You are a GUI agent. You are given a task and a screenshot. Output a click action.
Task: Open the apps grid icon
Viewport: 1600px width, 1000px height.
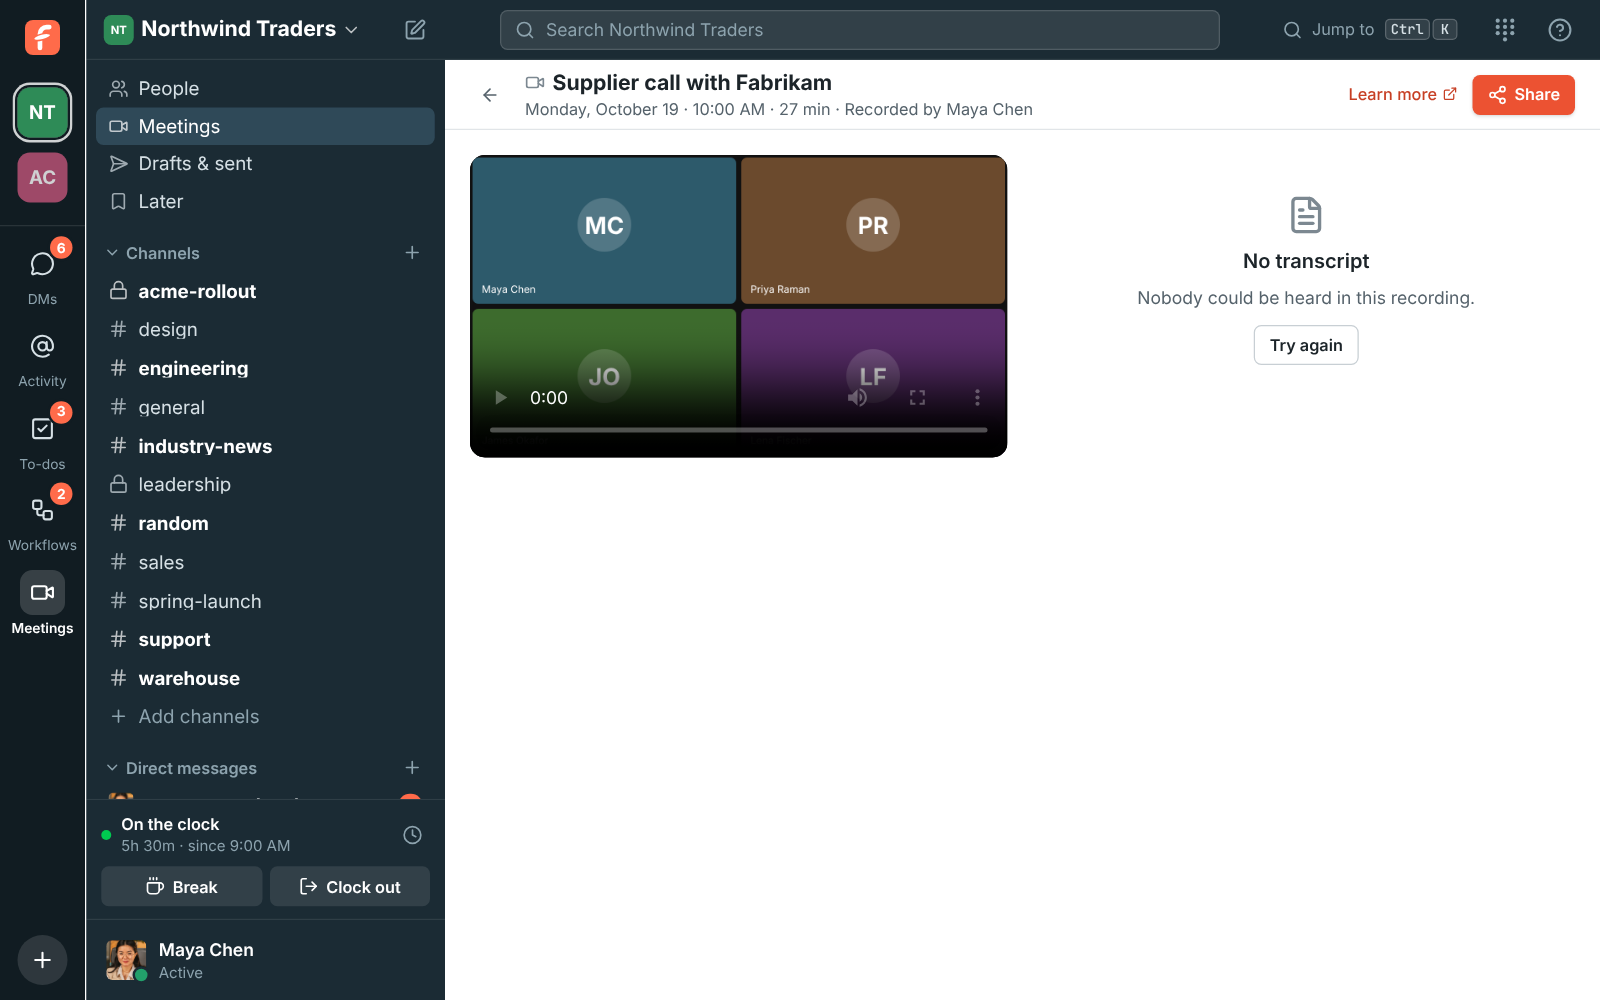click(1505, 30)
